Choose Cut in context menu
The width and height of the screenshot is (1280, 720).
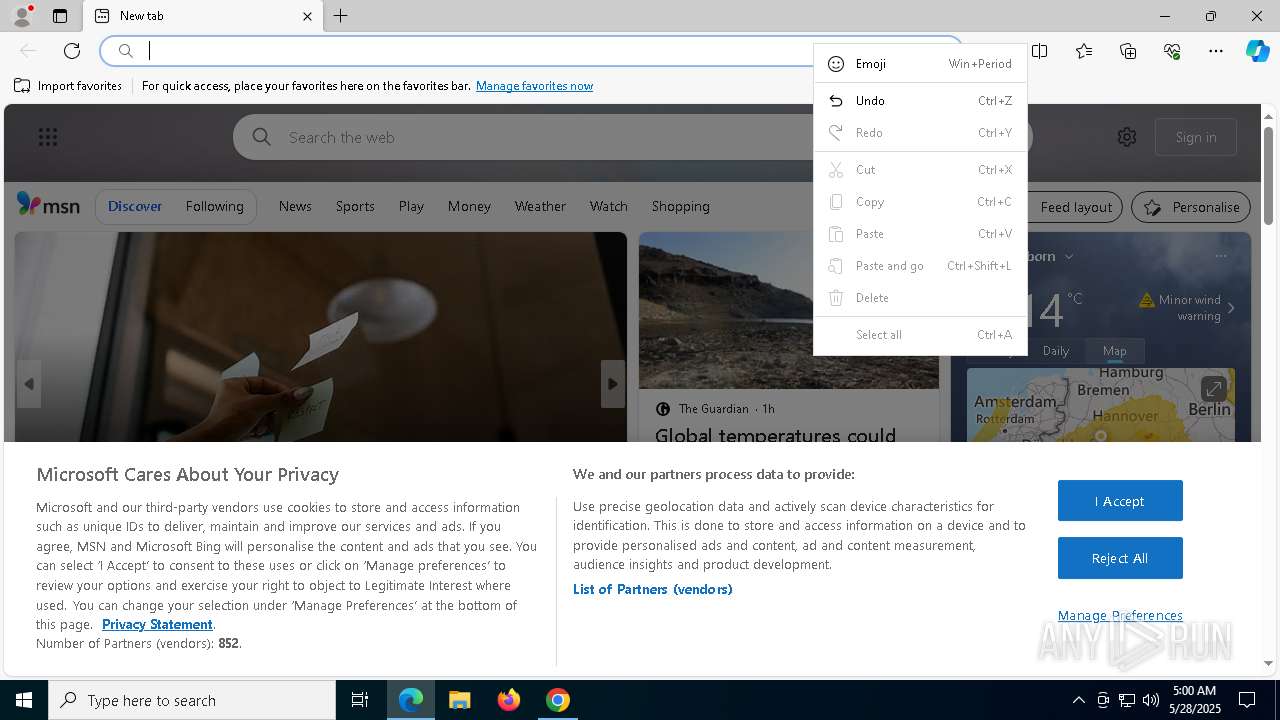(x=920, y=169)
